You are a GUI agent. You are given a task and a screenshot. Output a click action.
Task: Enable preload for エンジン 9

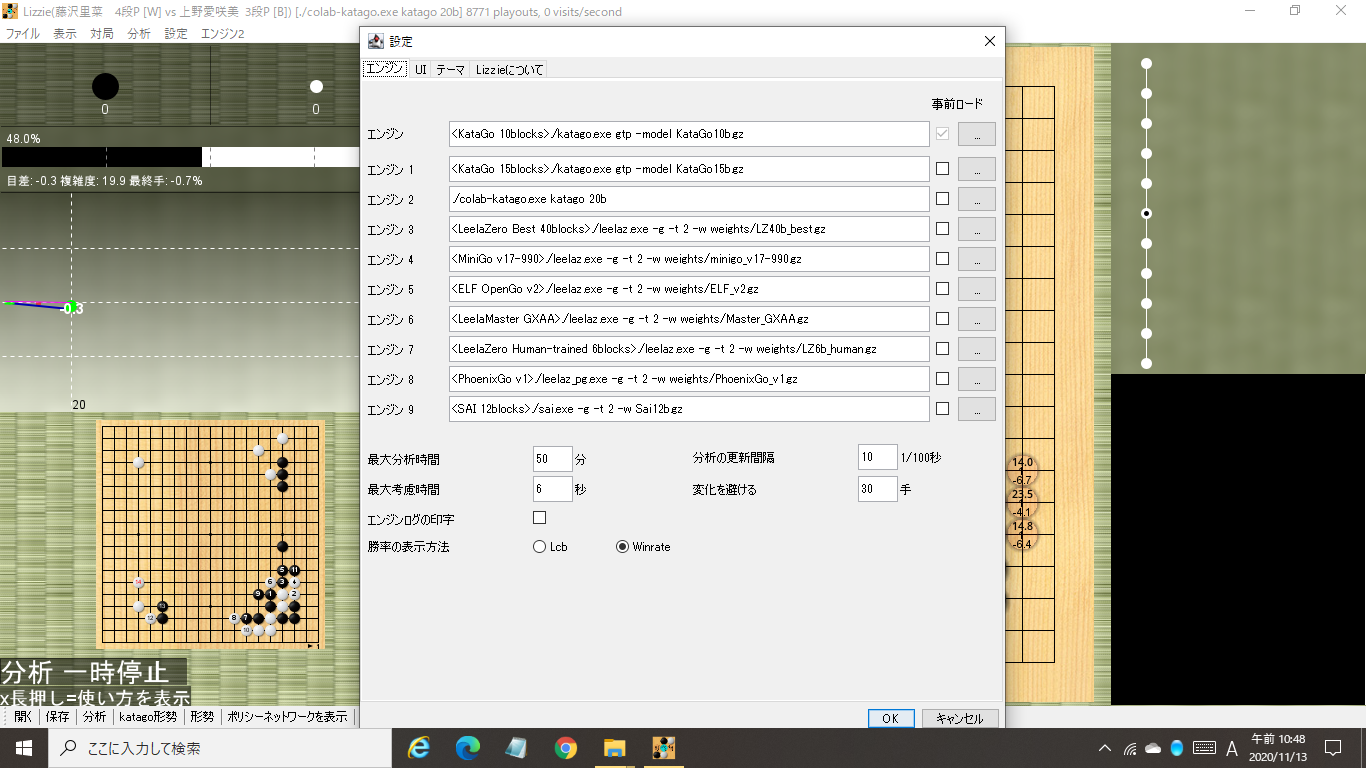(x=942, y=408)
